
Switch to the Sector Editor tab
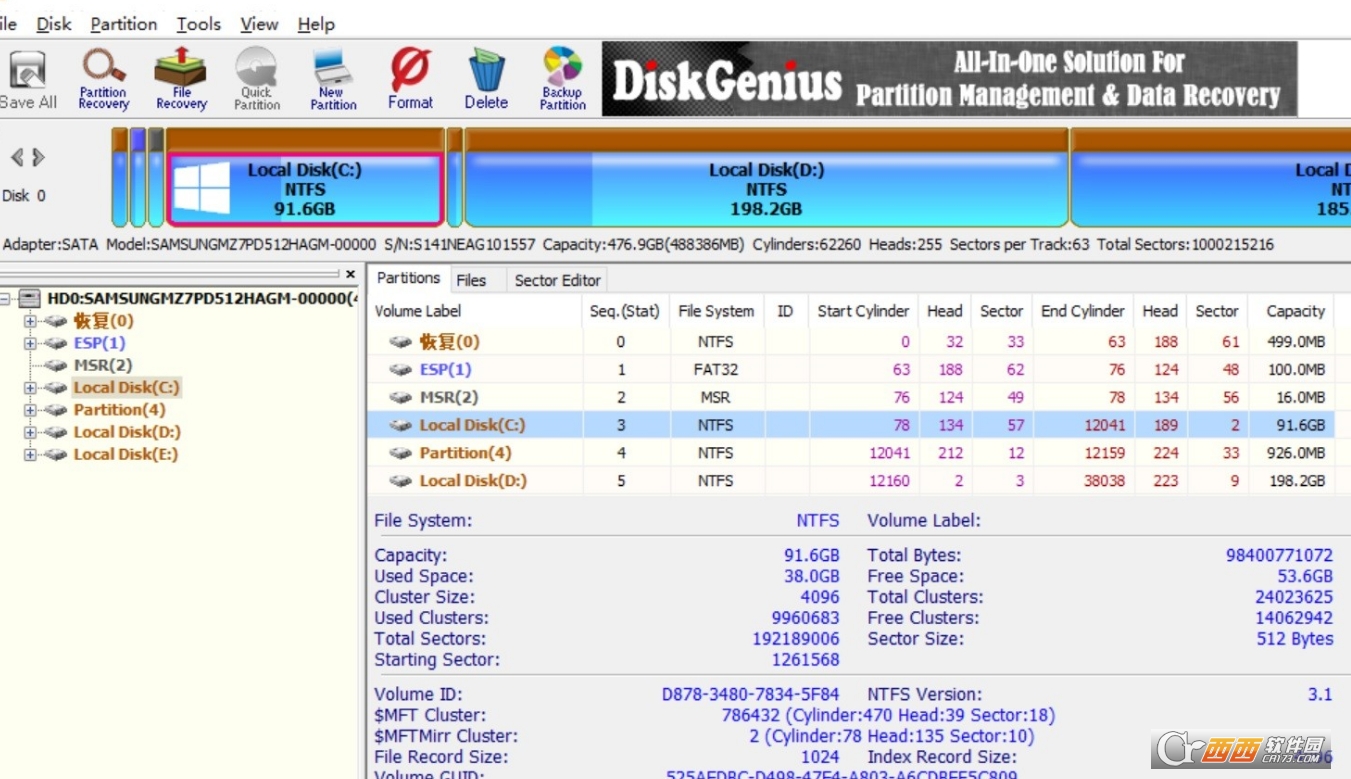click(x=558, y=280)
